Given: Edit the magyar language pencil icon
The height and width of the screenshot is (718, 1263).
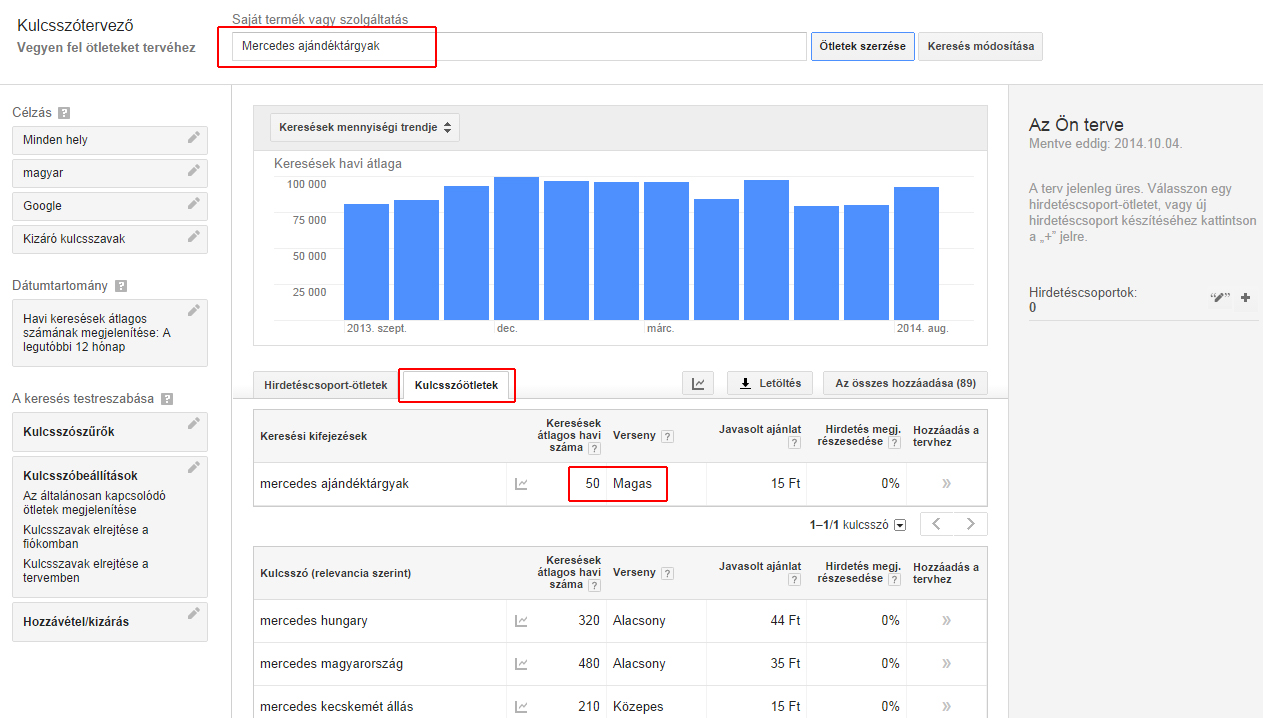Looking at the screenshot, I should (x=194, y=172).
